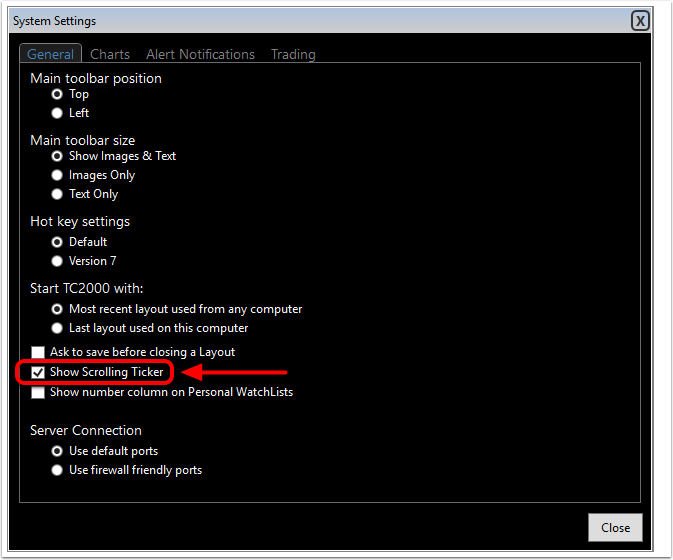Select Last layout used on this computer
Screen dimensions: 673x560
coord(57,328)
